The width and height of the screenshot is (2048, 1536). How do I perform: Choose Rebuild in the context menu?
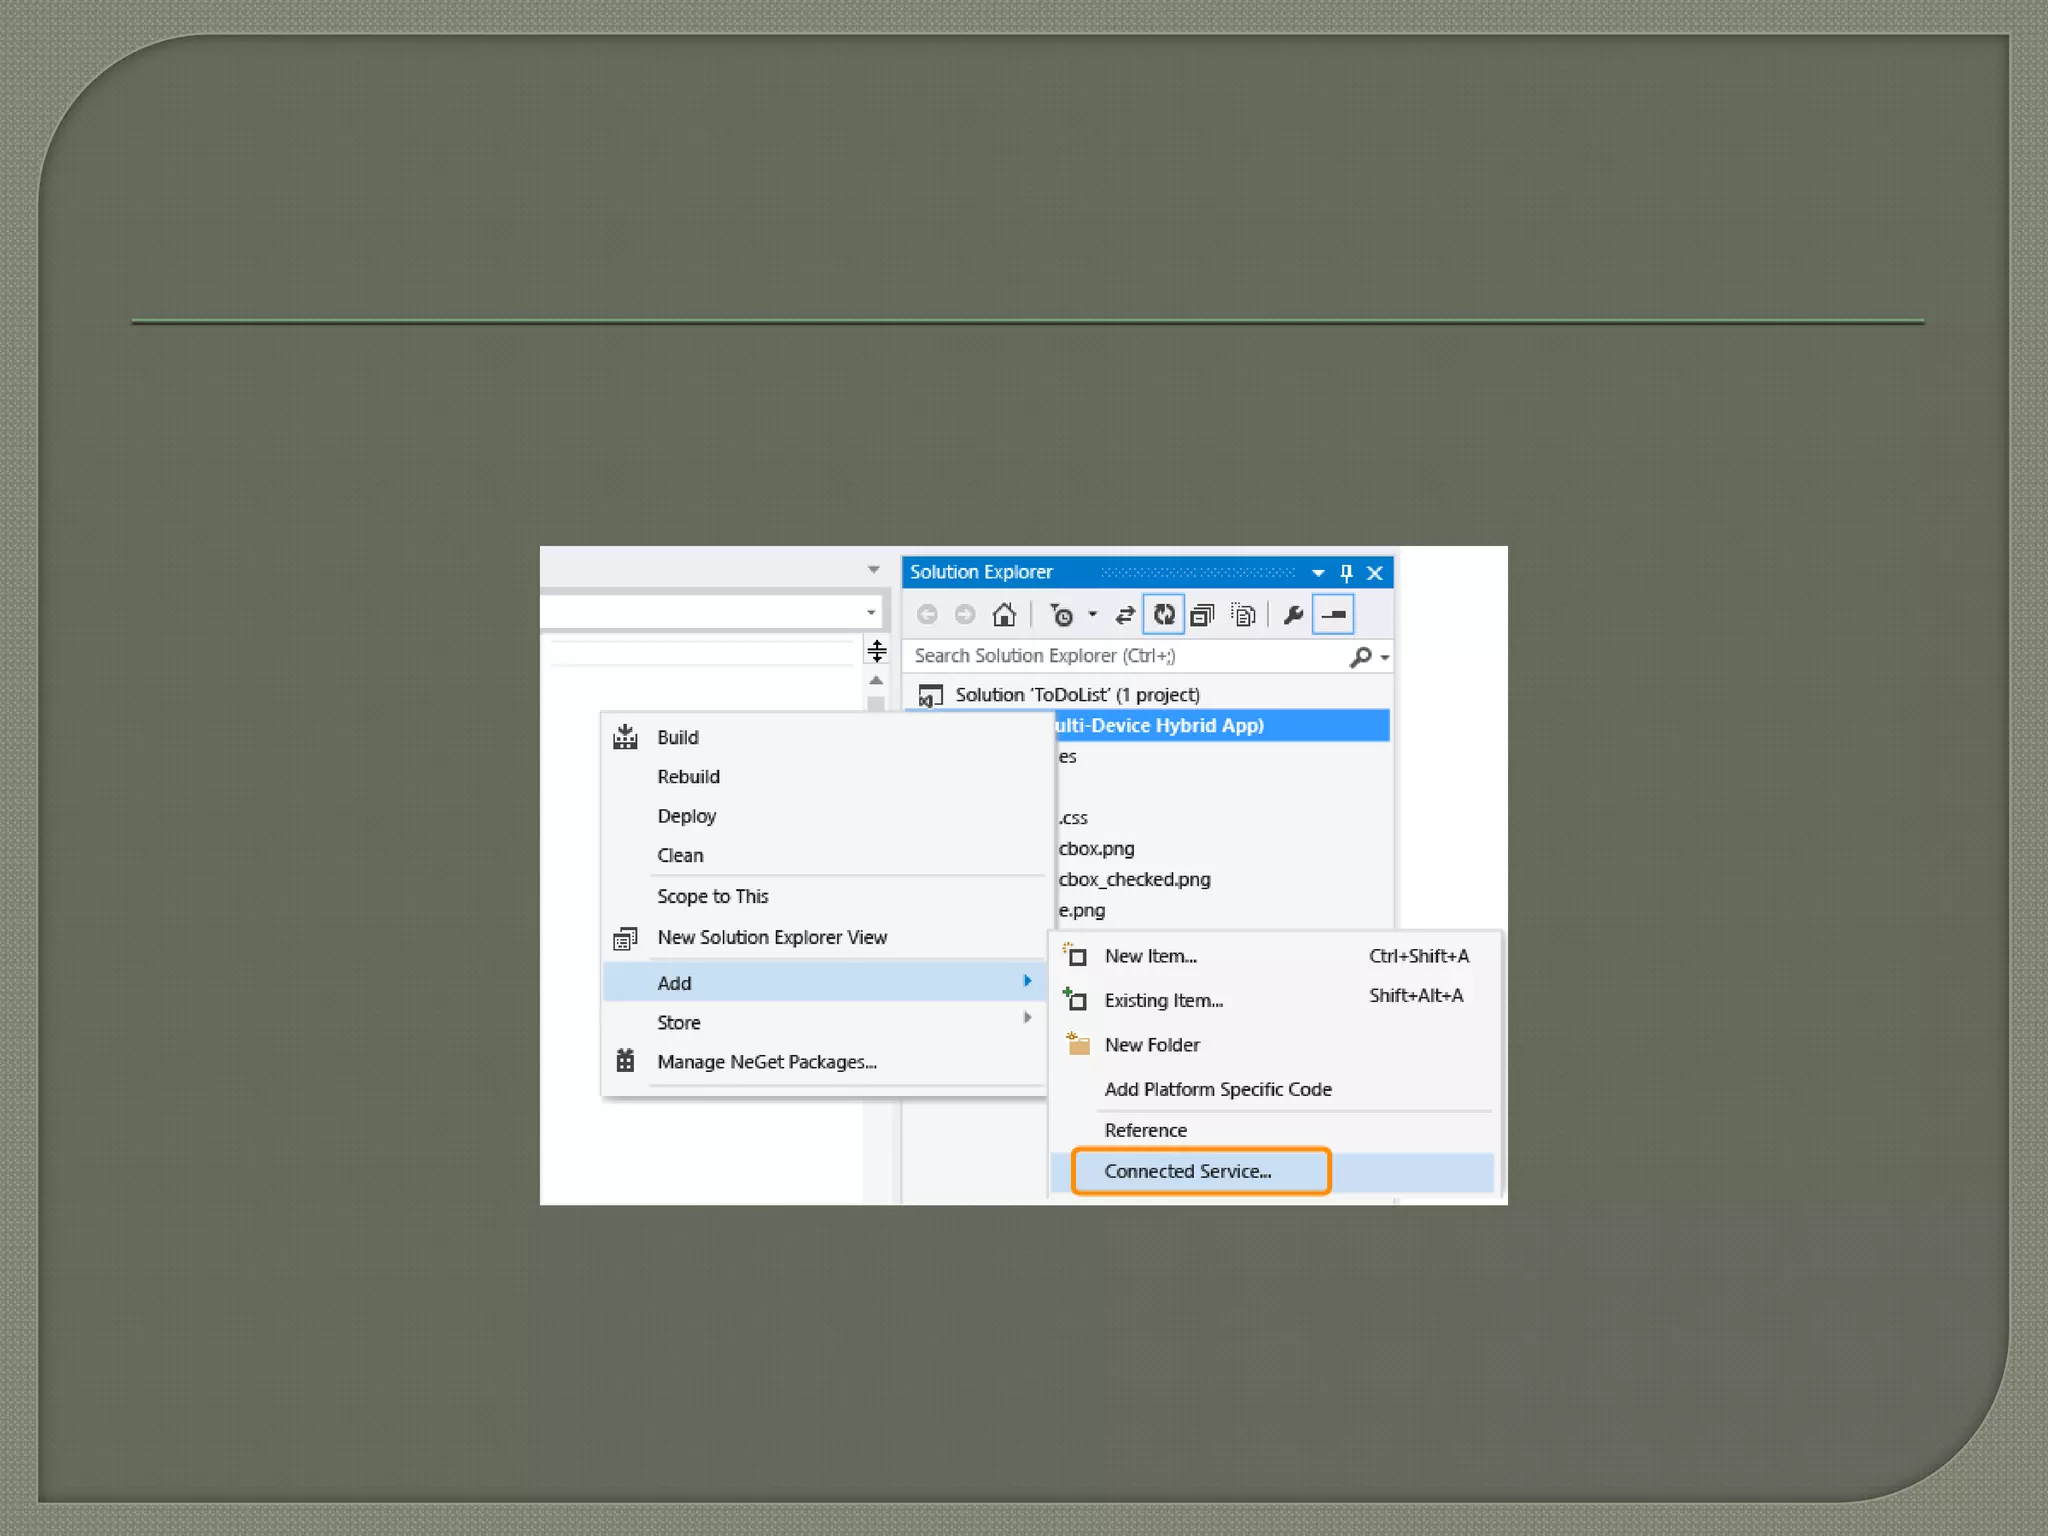click(x=688, y=777)
